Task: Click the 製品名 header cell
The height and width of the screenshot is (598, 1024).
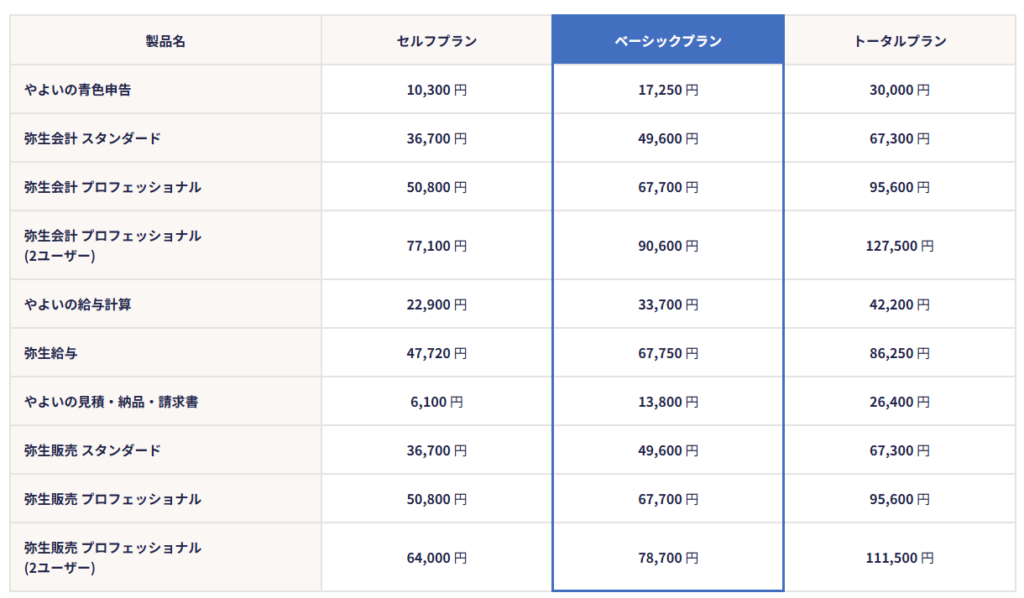Action: tap(166, 41)
